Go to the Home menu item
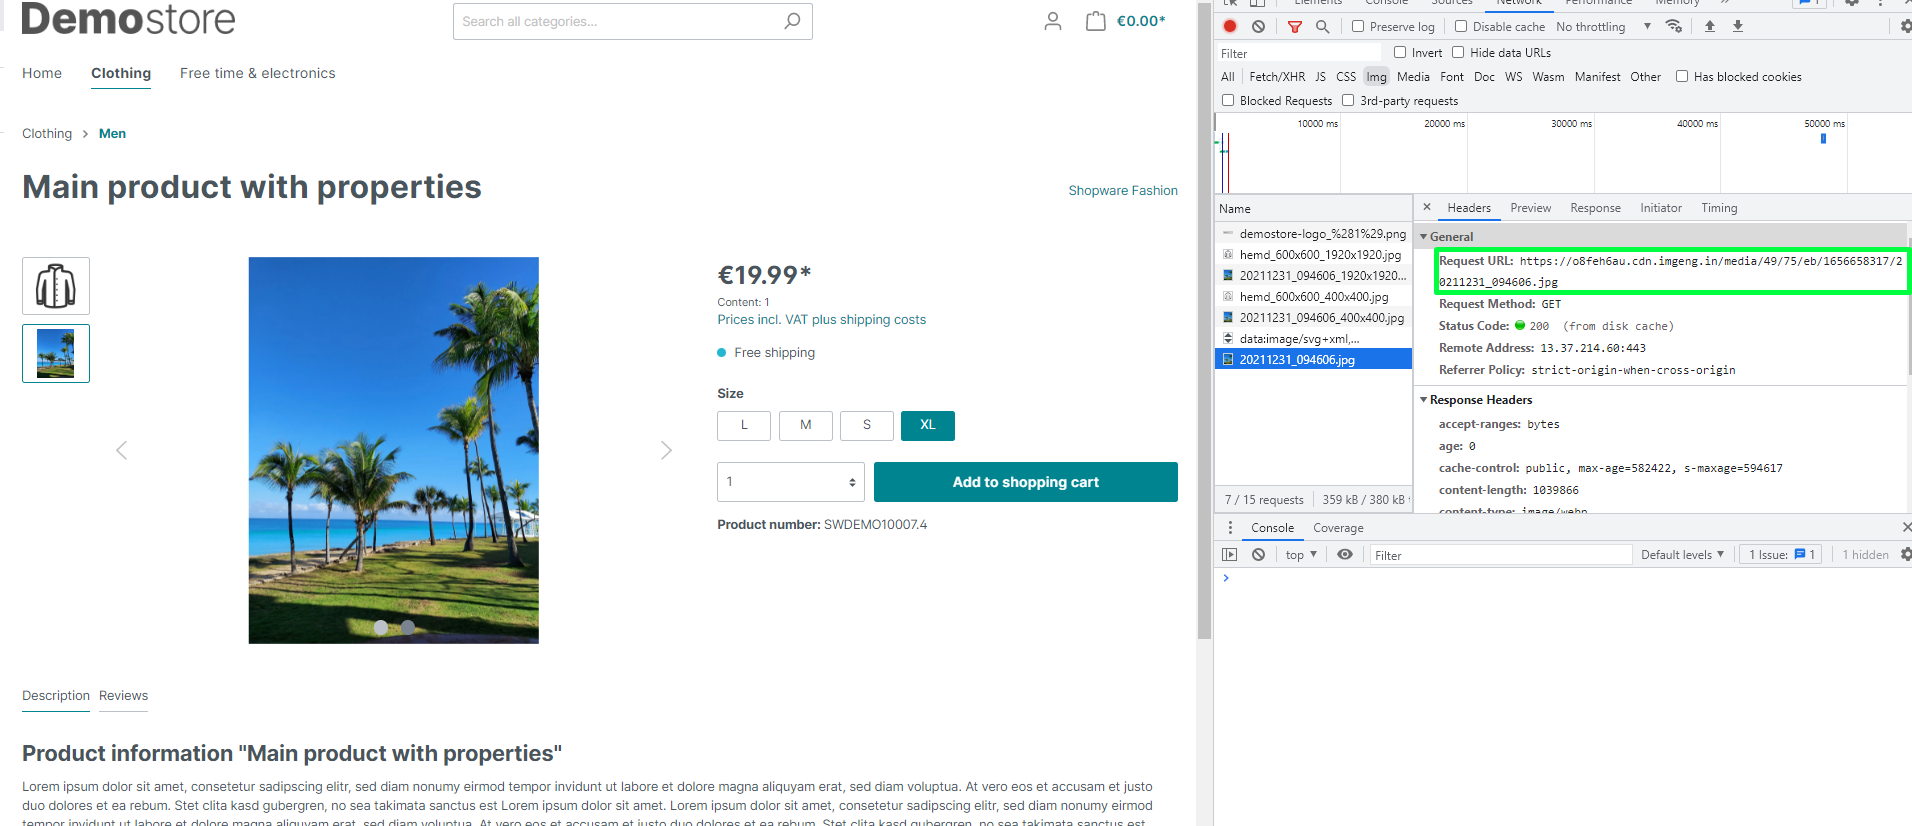 pyautogui.click(x=42, y=73)
